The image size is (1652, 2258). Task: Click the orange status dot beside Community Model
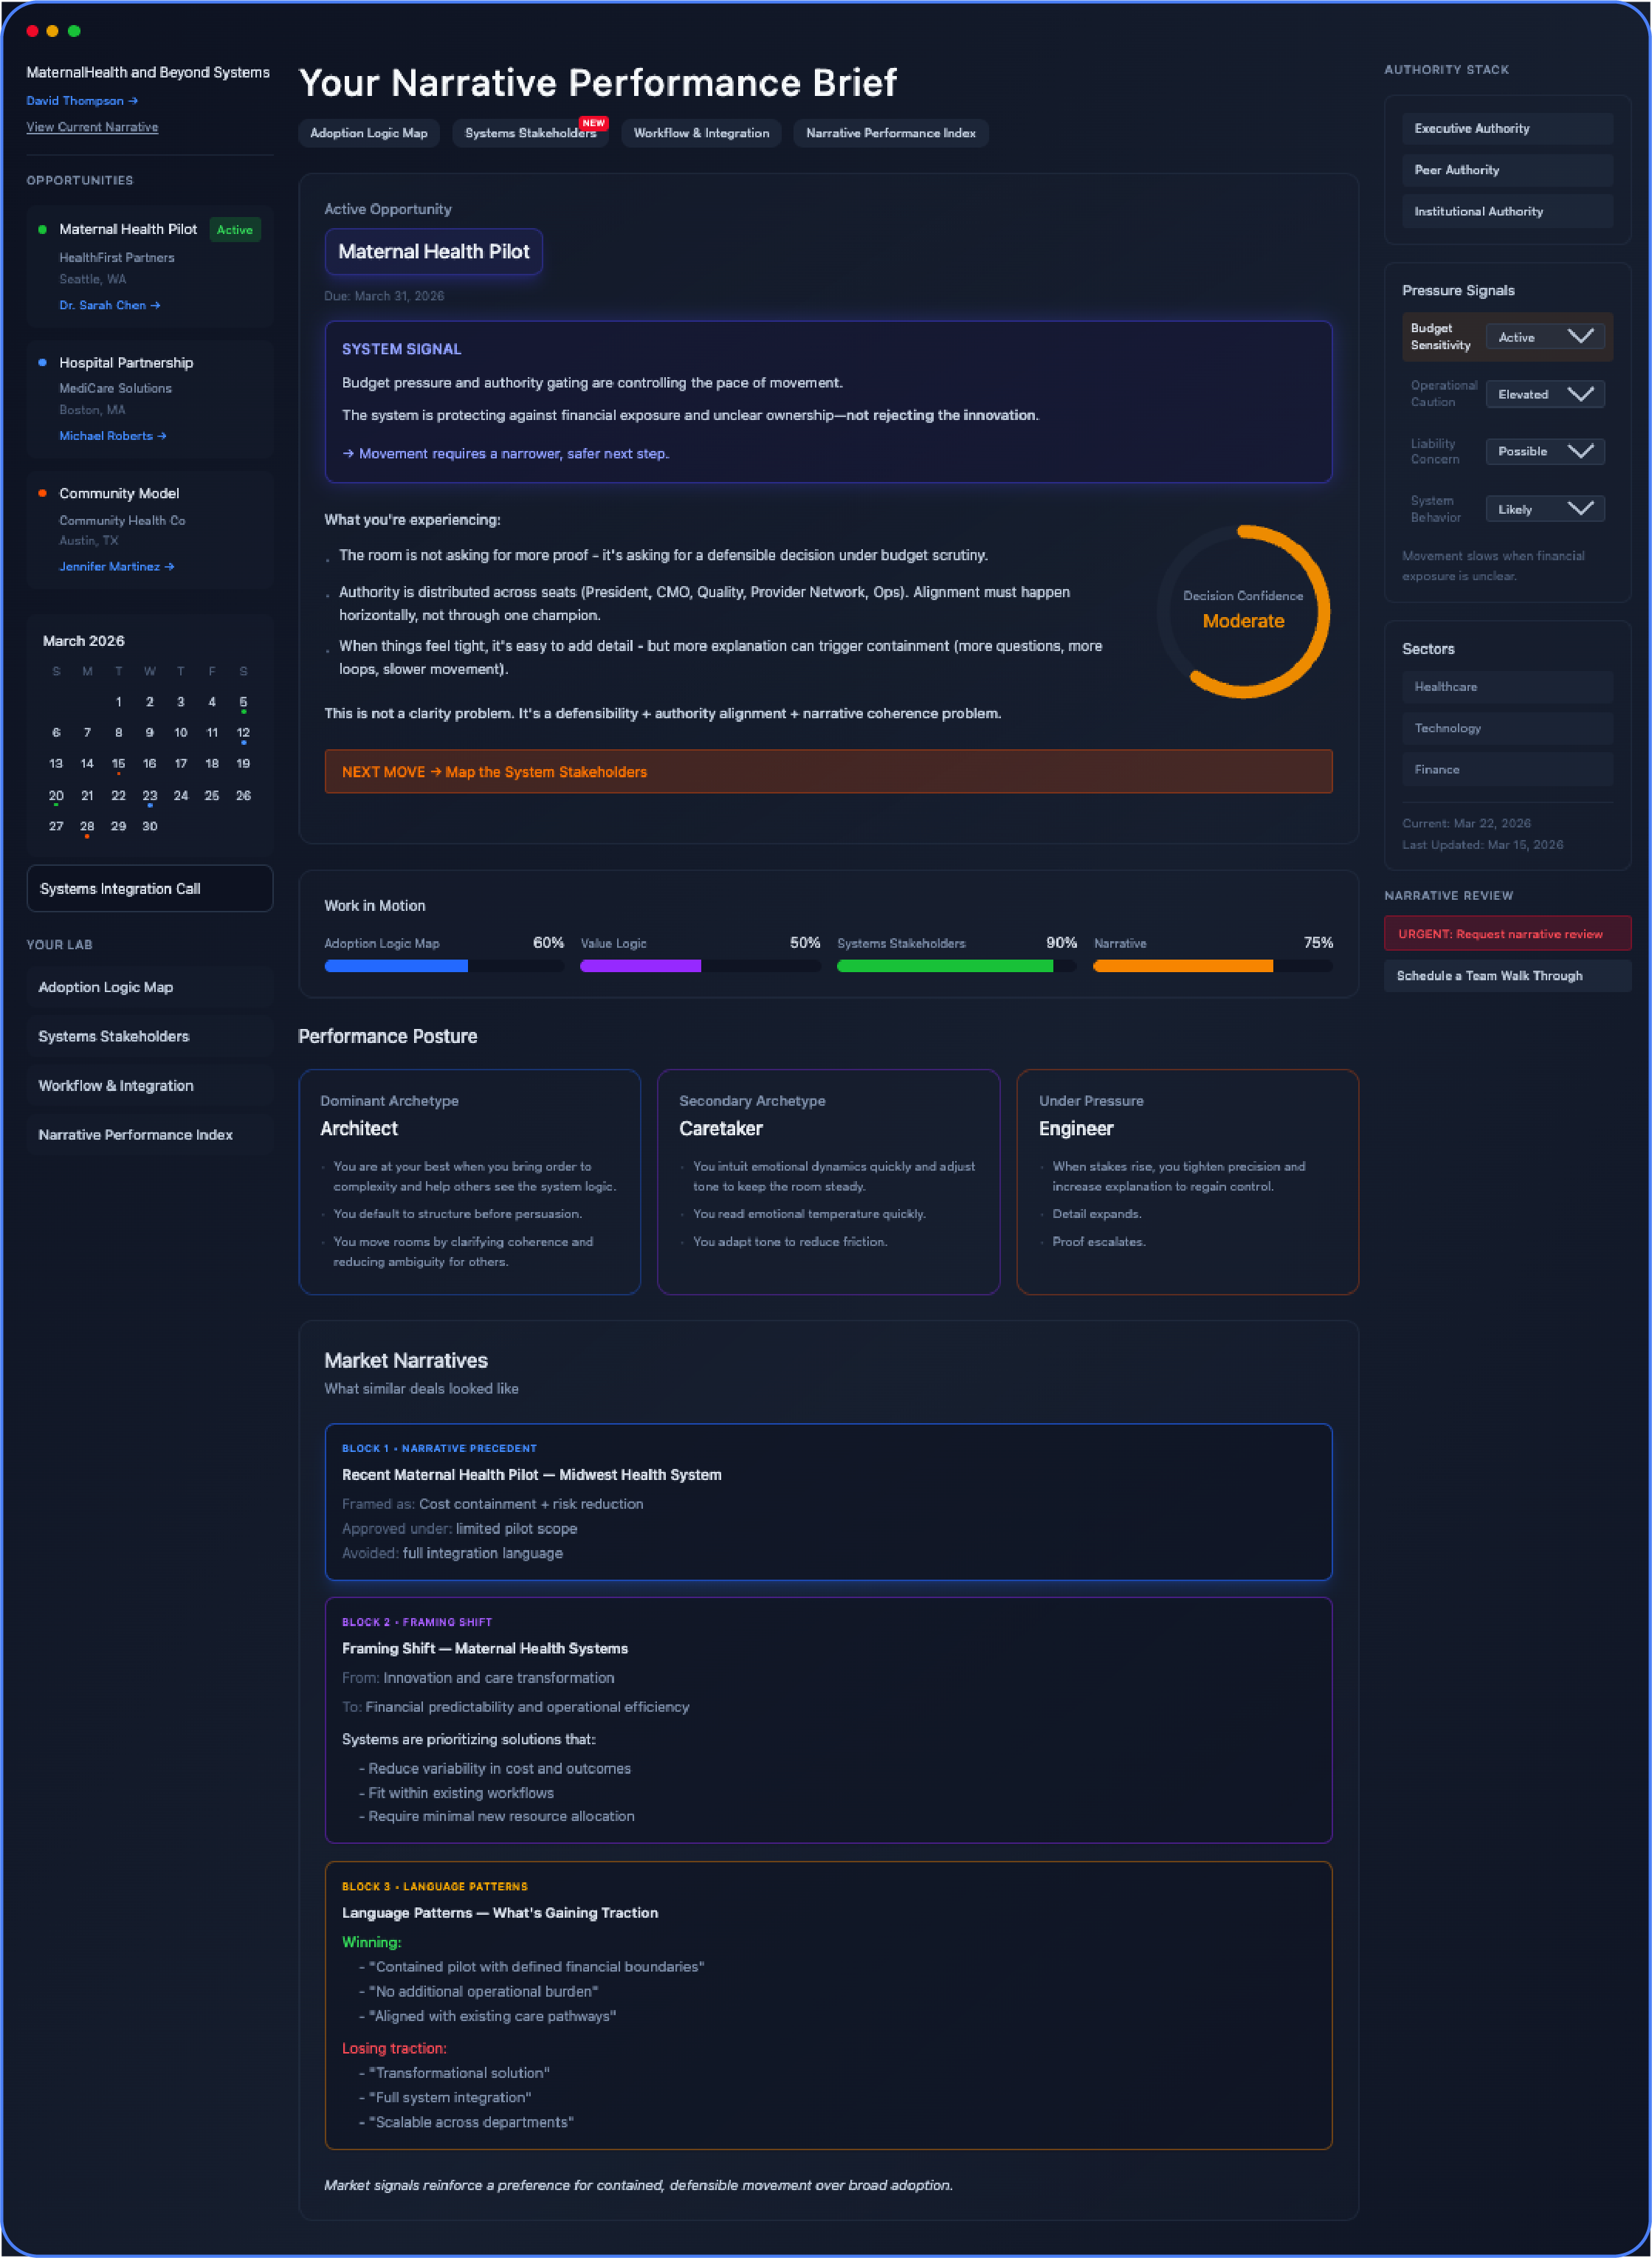42,493
